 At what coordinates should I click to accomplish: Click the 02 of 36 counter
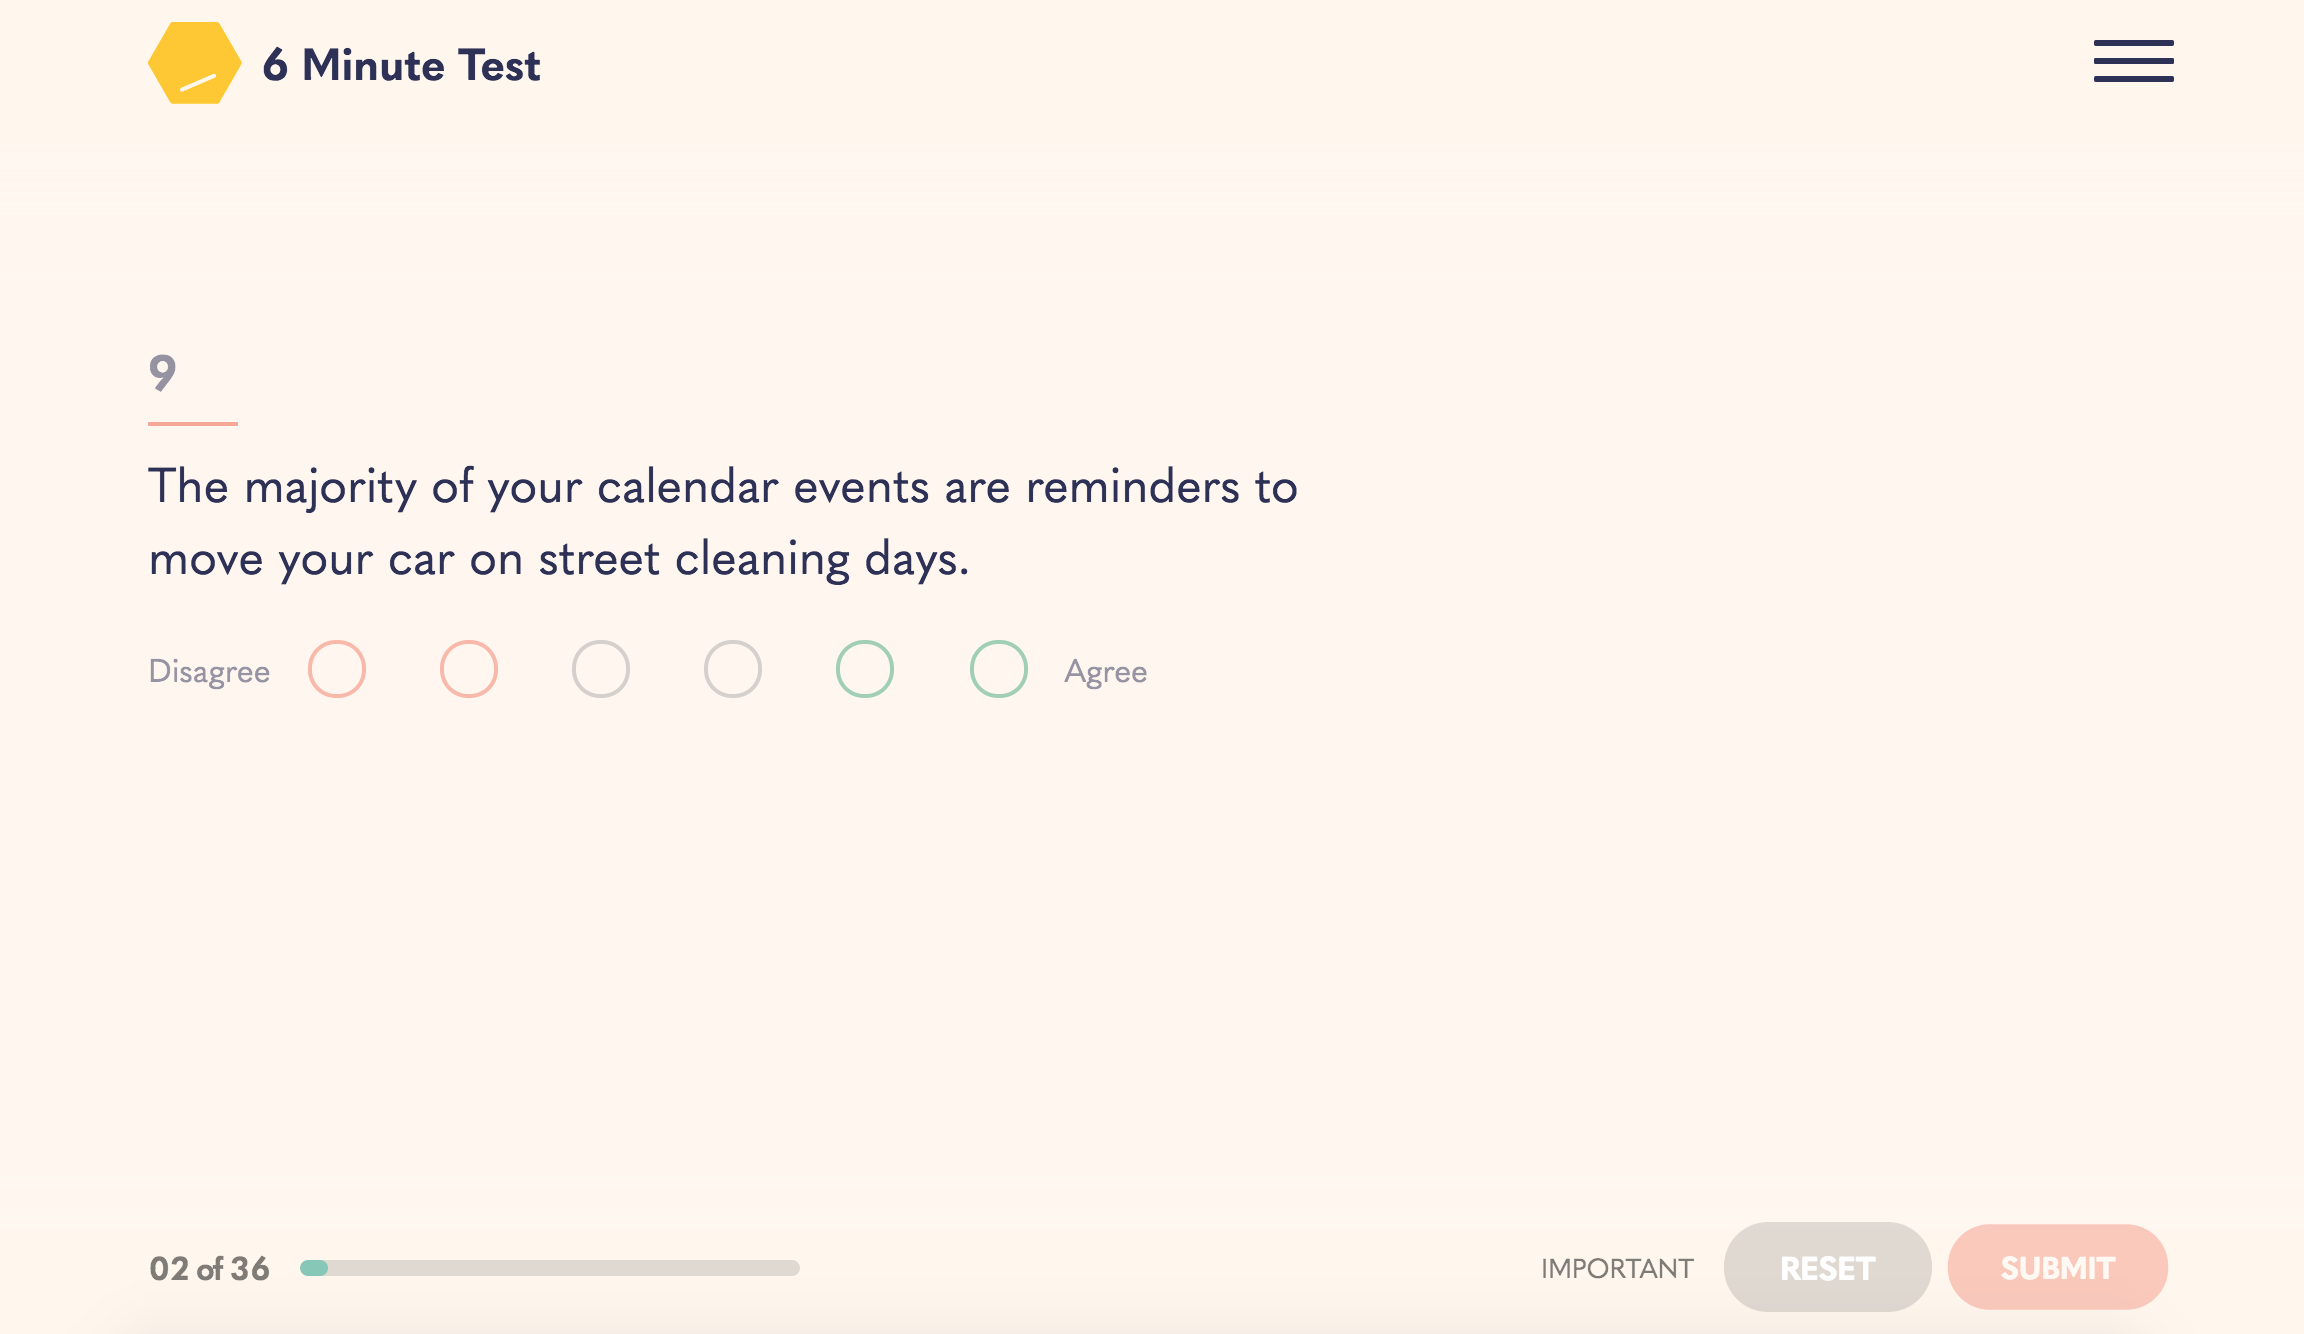209,1268
